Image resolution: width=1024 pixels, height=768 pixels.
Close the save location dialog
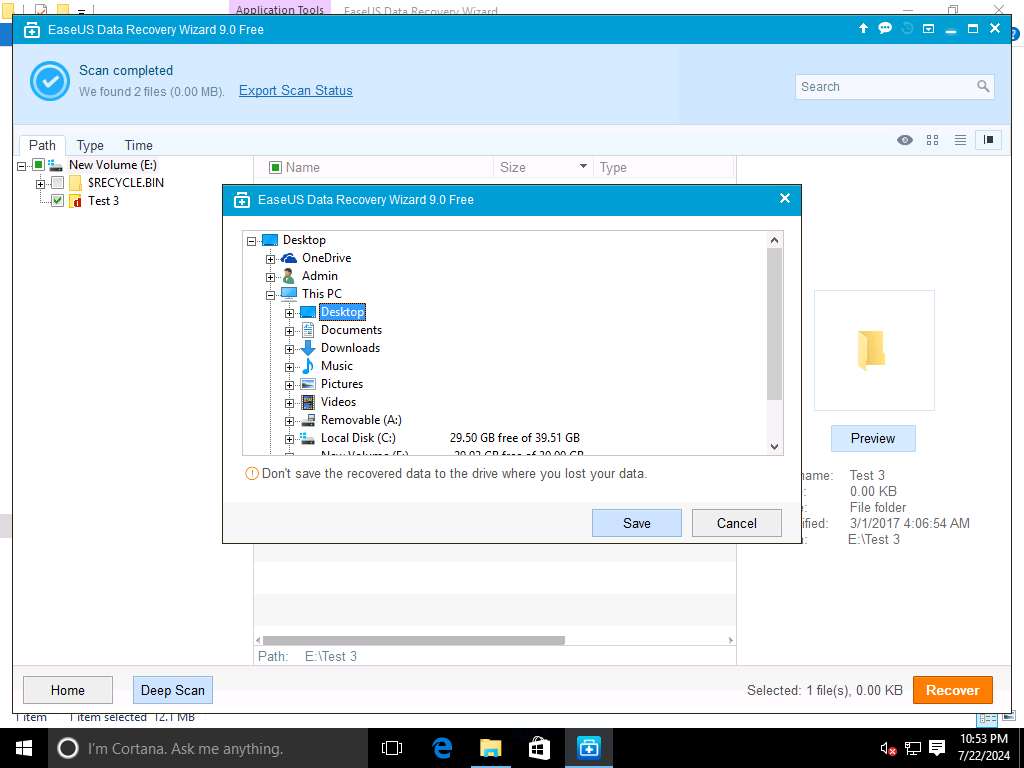coord(785,198)
